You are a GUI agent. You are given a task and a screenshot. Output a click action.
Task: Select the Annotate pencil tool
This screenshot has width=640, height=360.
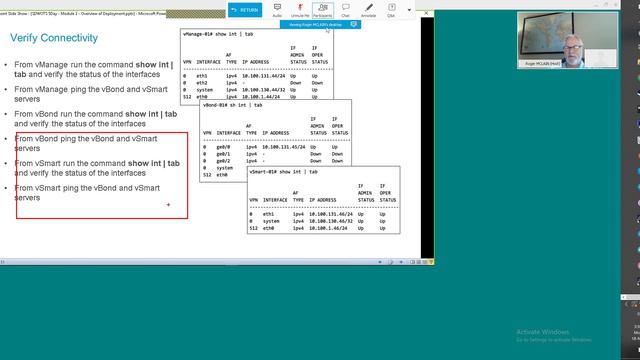click(369, 10)
